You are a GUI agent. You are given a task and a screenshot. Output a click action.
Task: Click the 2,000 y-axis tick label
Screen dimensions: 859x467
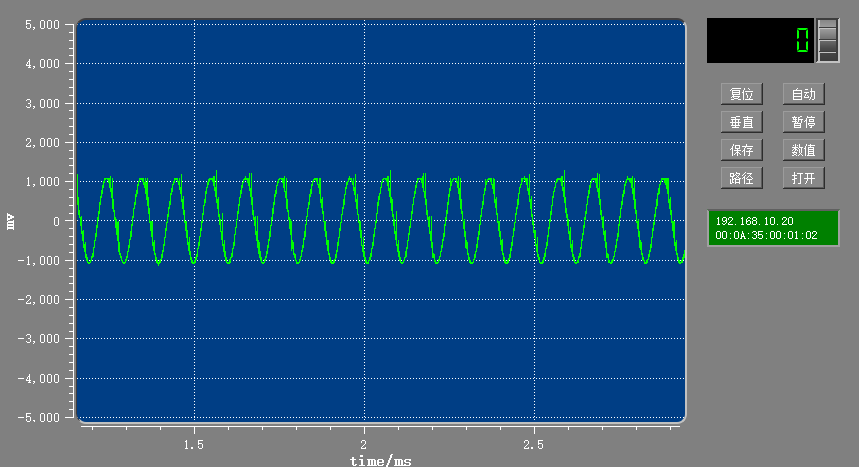(42, 143)
